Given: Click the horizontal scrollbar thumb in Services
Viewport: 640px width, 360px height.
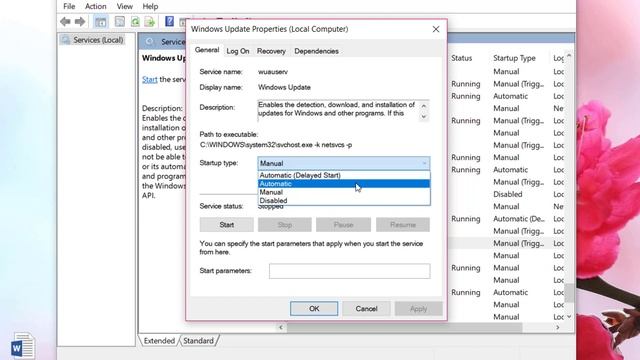Looking at the screenshot, I should (x=404, y=327).
